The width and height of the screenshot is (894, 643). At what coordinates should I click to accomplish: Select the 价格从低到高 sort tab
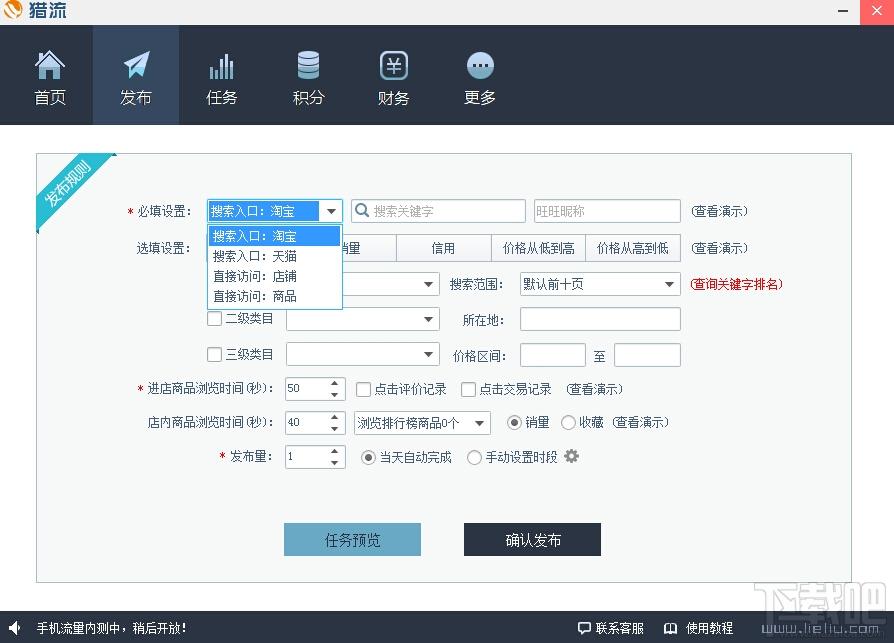click(x=538, y=249)
